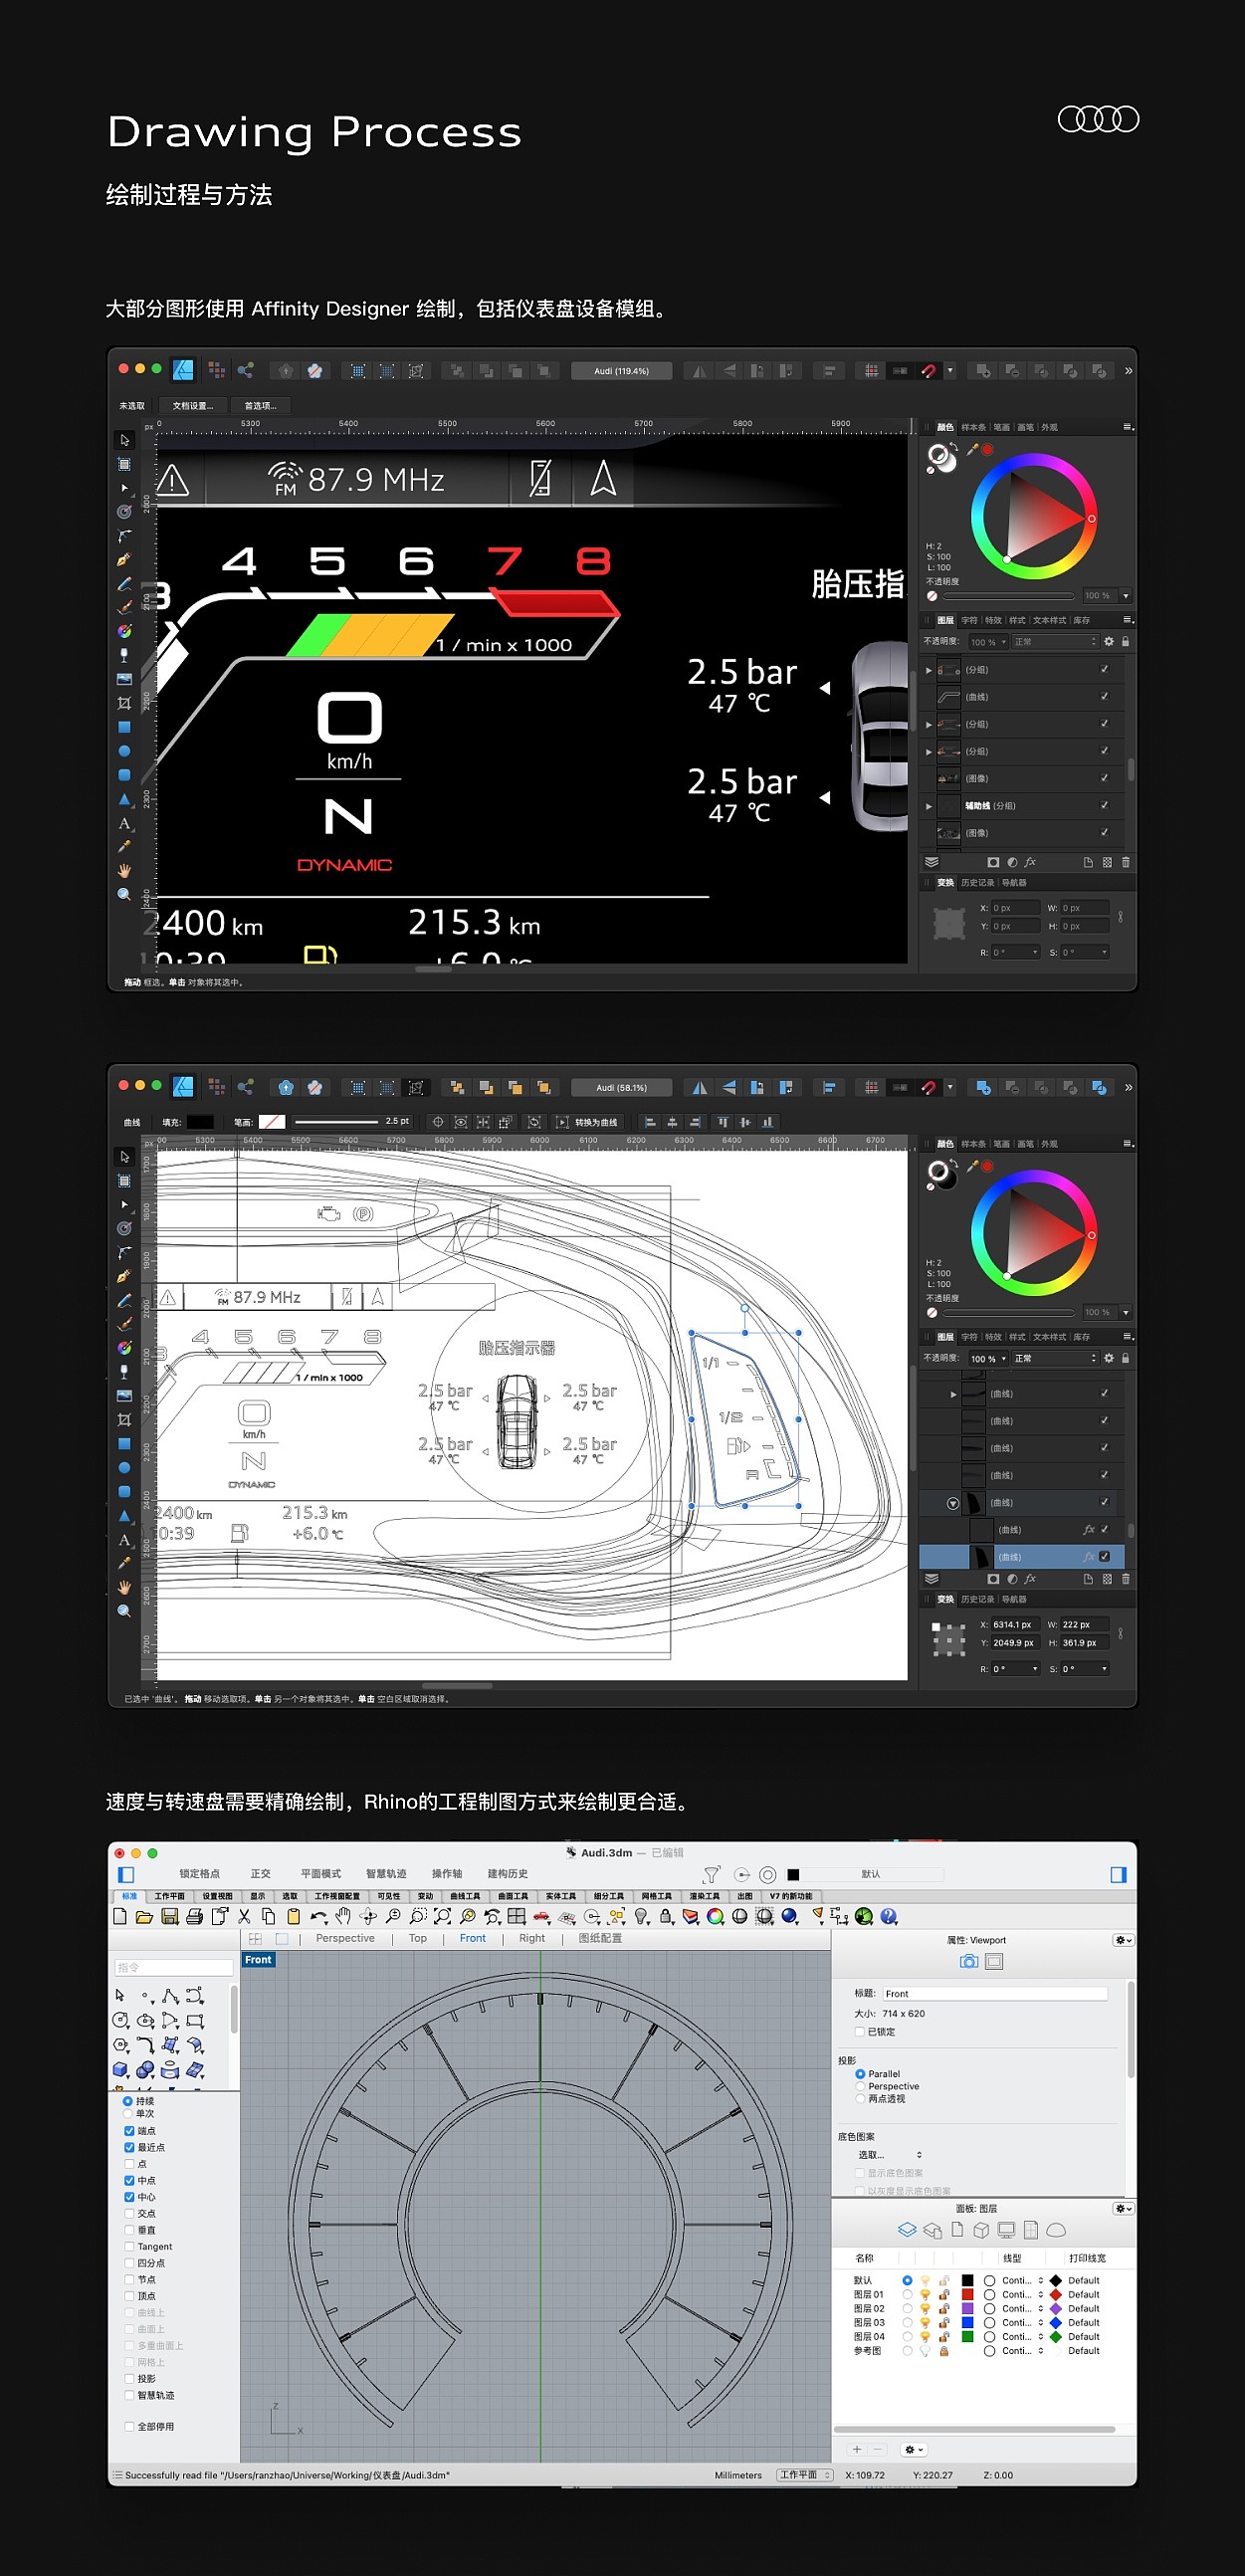Toggle the lightbulb for 图层 02 in Rhino
This screenshot has width=1245, height=2576.
click(x=925, y=2308)
